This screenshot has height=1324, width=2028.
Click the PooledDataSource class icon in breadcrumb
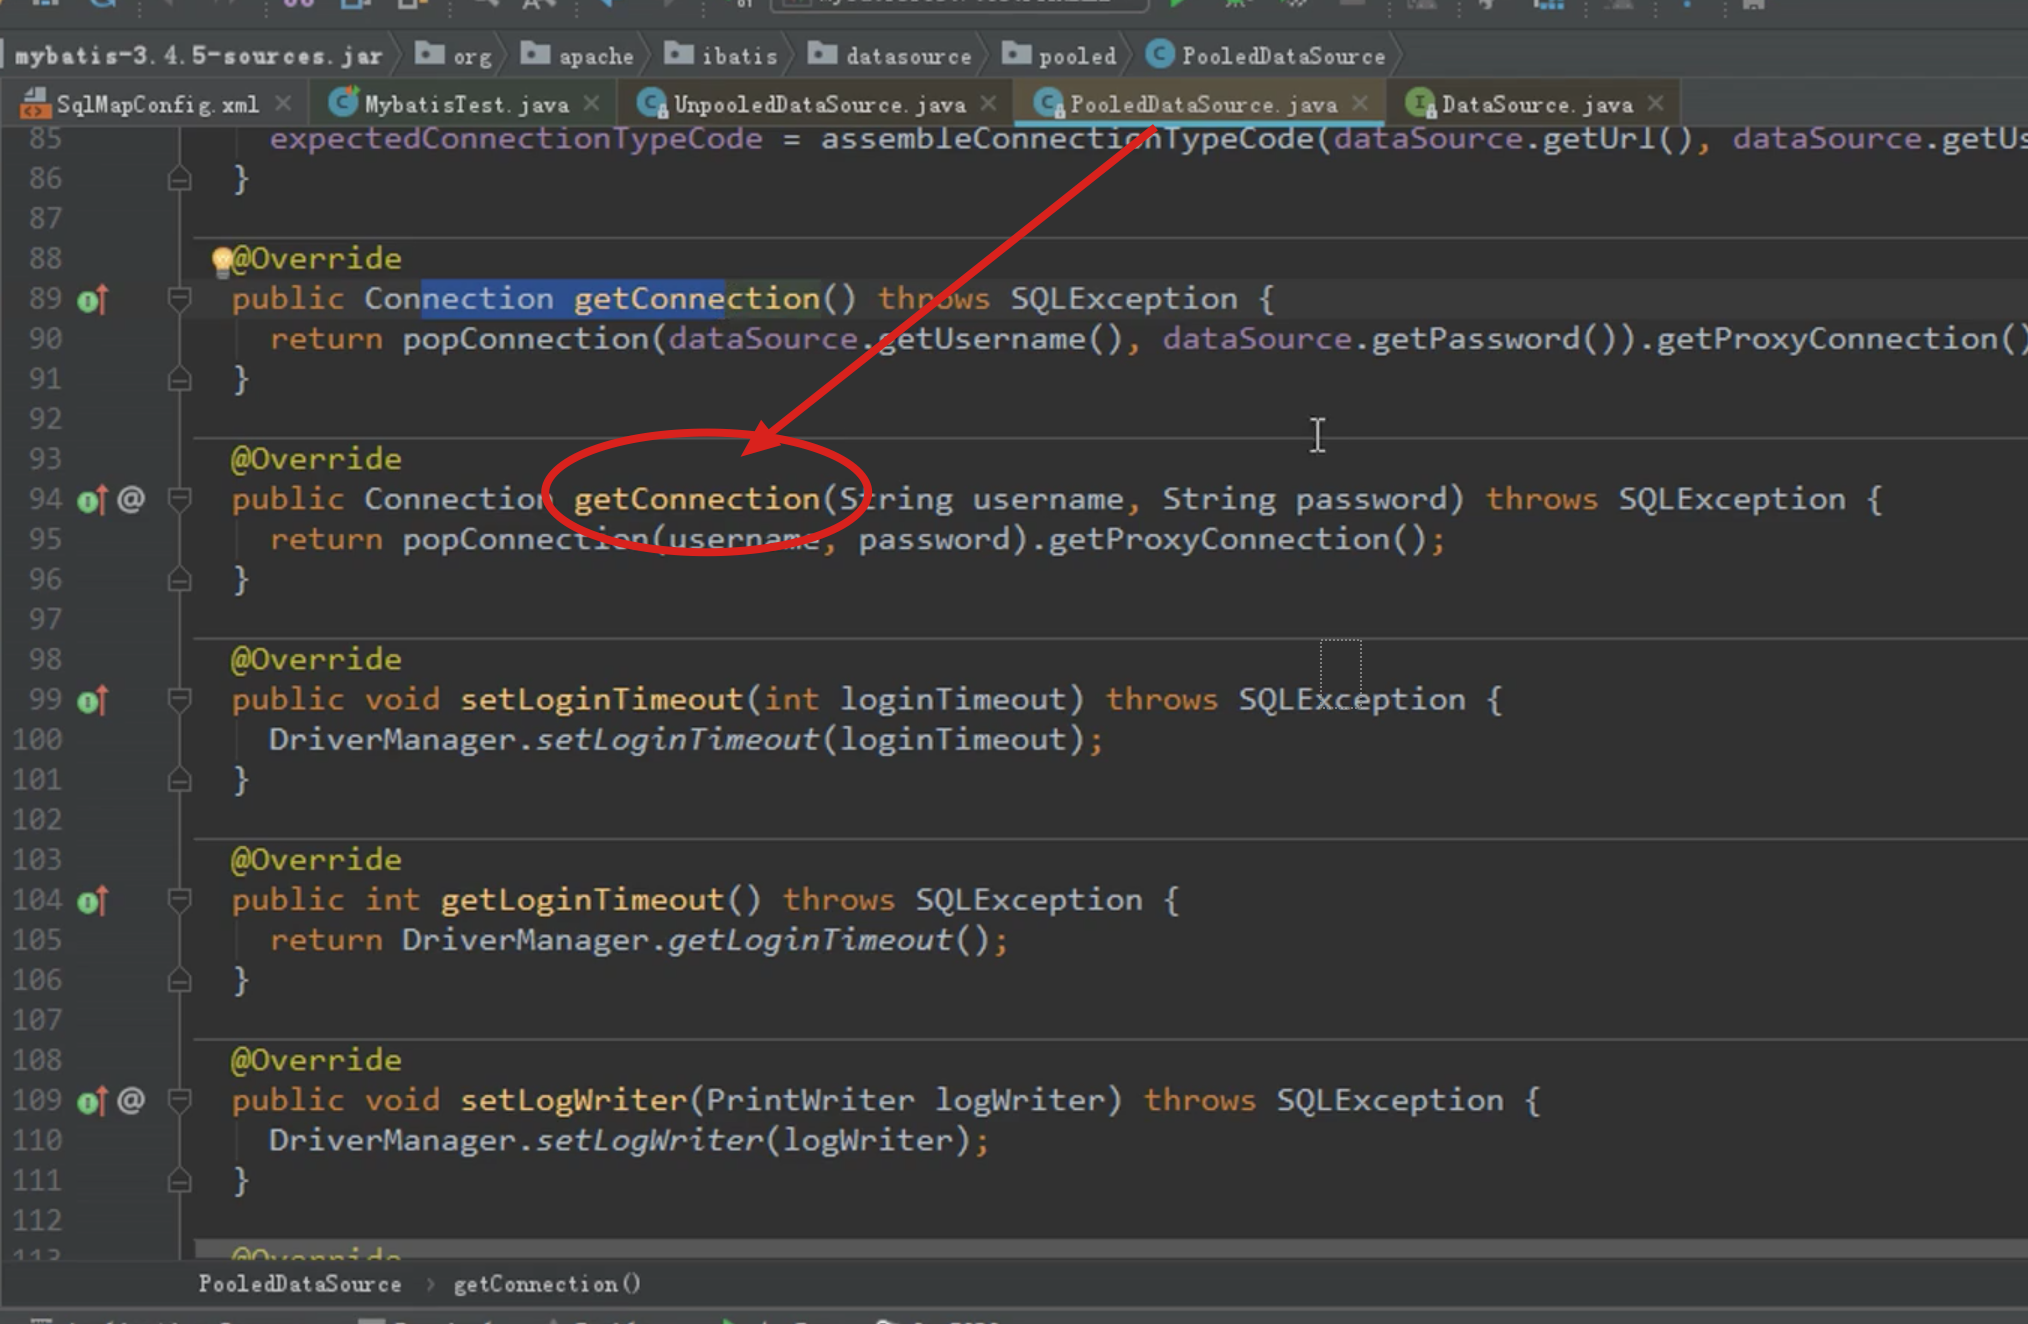point(1160,55)
